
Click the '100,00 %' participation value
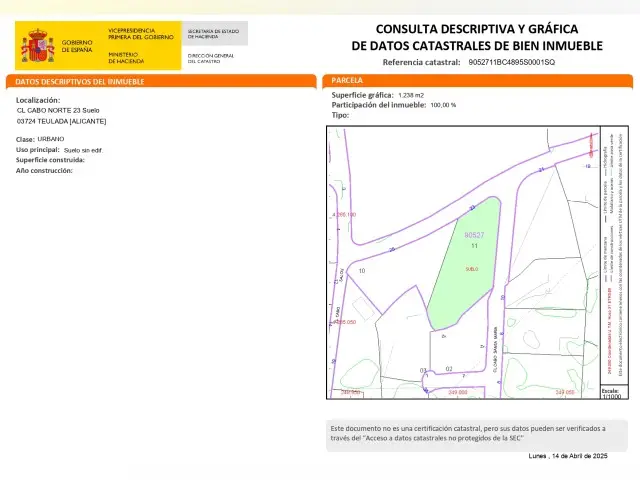click(443, 105)
